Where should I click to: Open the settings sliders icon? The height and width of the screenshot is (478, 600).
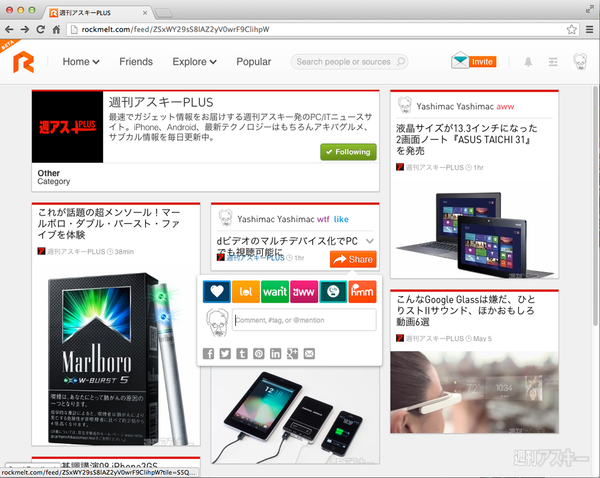click(x=553, y=62)
